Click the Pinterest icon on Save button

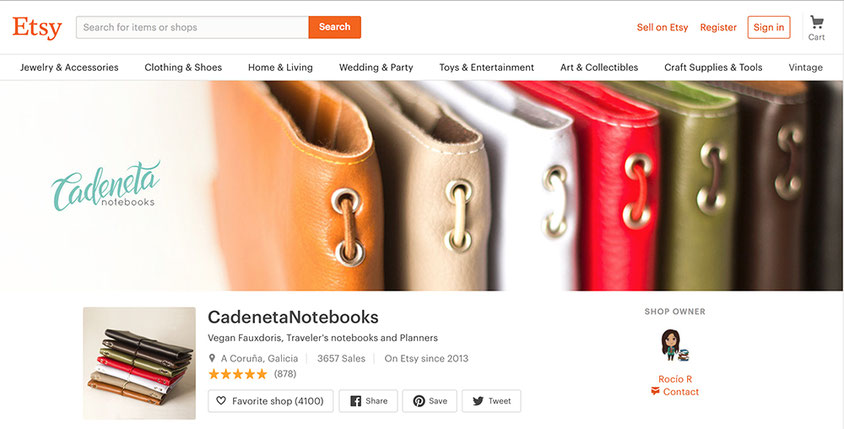[419, 401]
